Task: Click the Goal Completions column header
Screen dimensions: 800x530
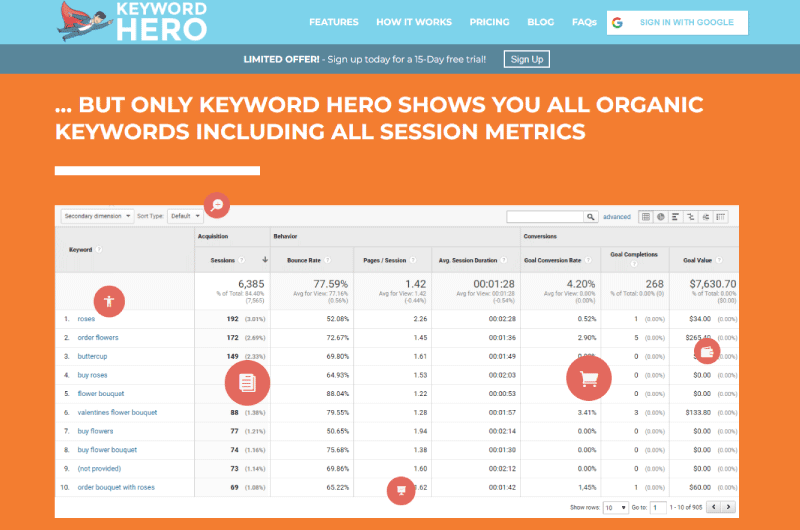Action: coord(634,255)
